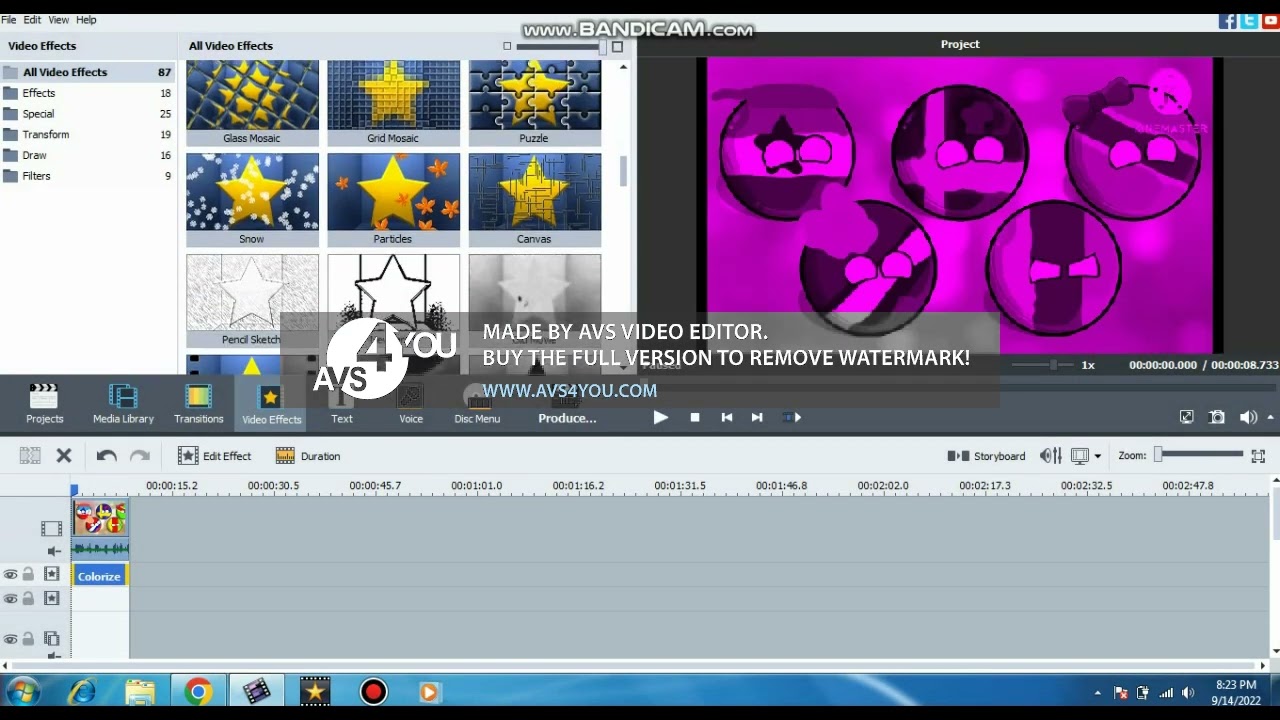Undo the last action

click(106, 456)
